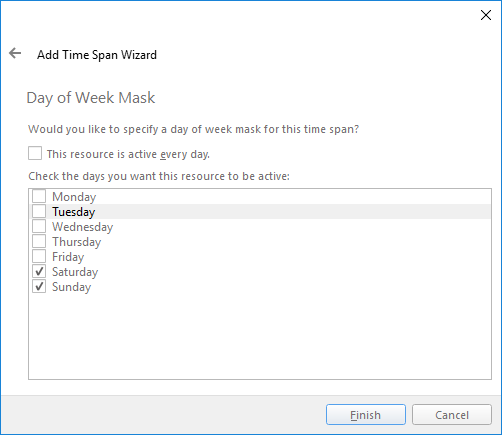Screen dimensions: 502x435
Task: Check the Wednesday checkbox
Action: (39, 226)
